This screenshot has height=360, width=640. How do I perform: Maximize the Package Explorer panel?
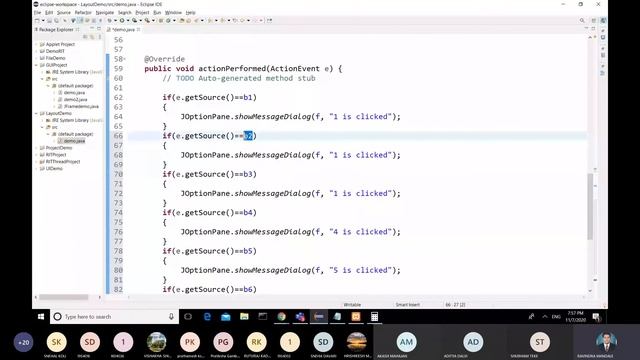99,29
